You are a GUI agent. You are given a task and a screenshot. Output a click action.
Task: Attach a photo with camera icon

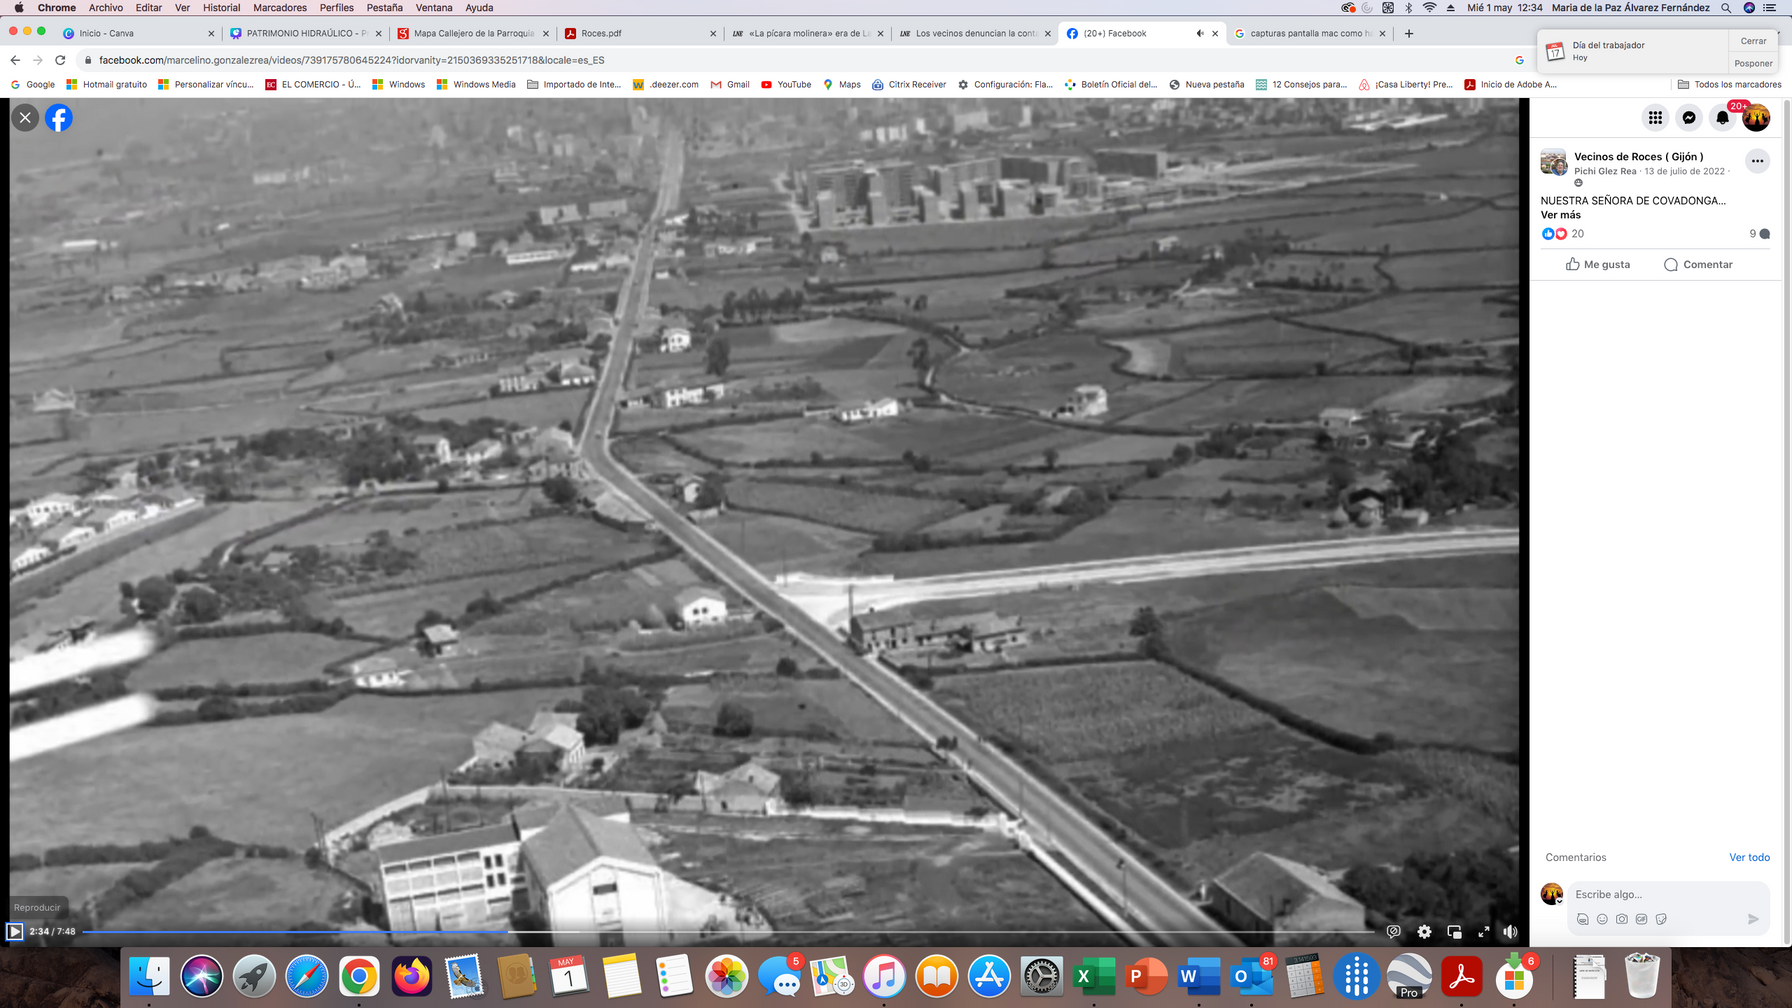click(1621, 919)
